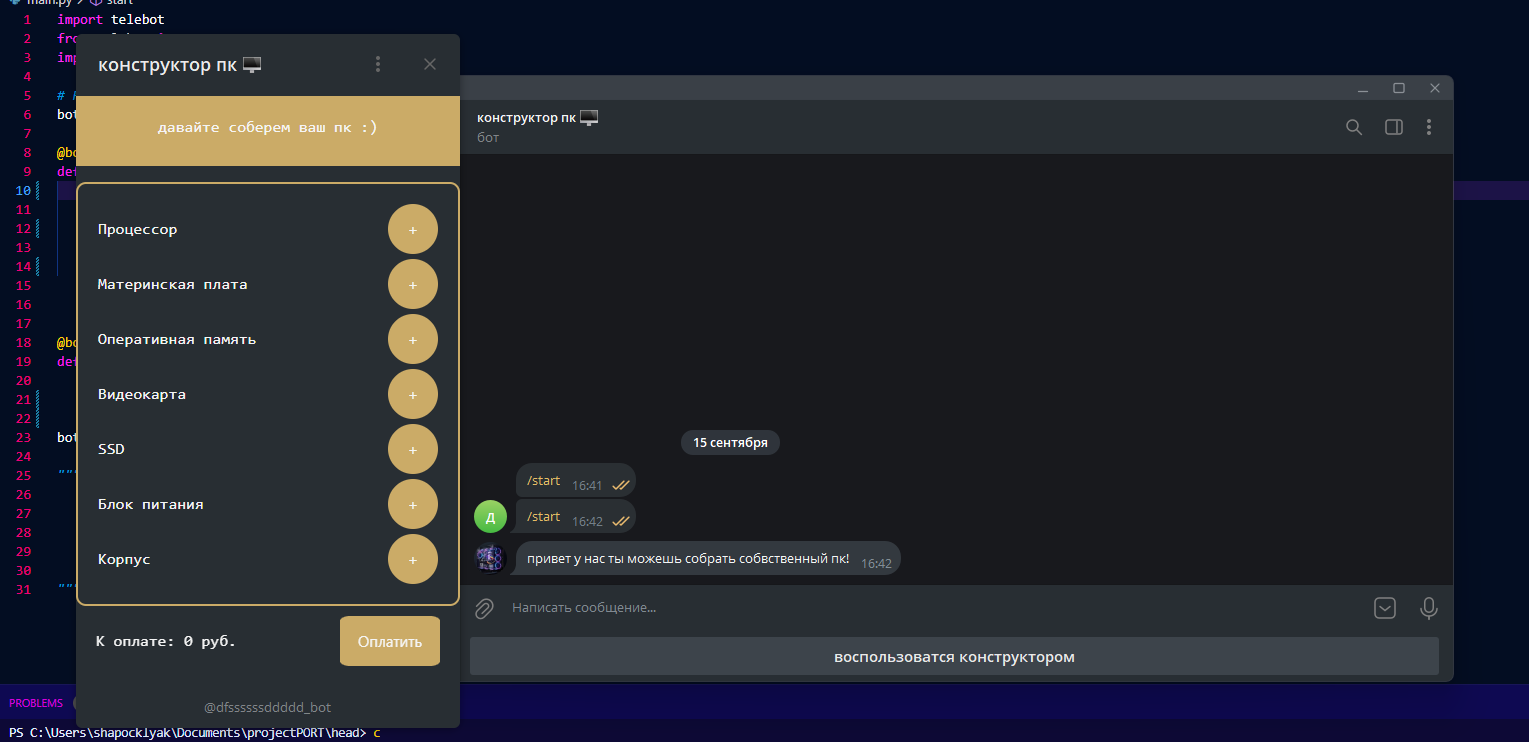Add an SSD with its plus button
Image resolution: width=1529 pixels, height=742 pixels.
coord(413,449)
